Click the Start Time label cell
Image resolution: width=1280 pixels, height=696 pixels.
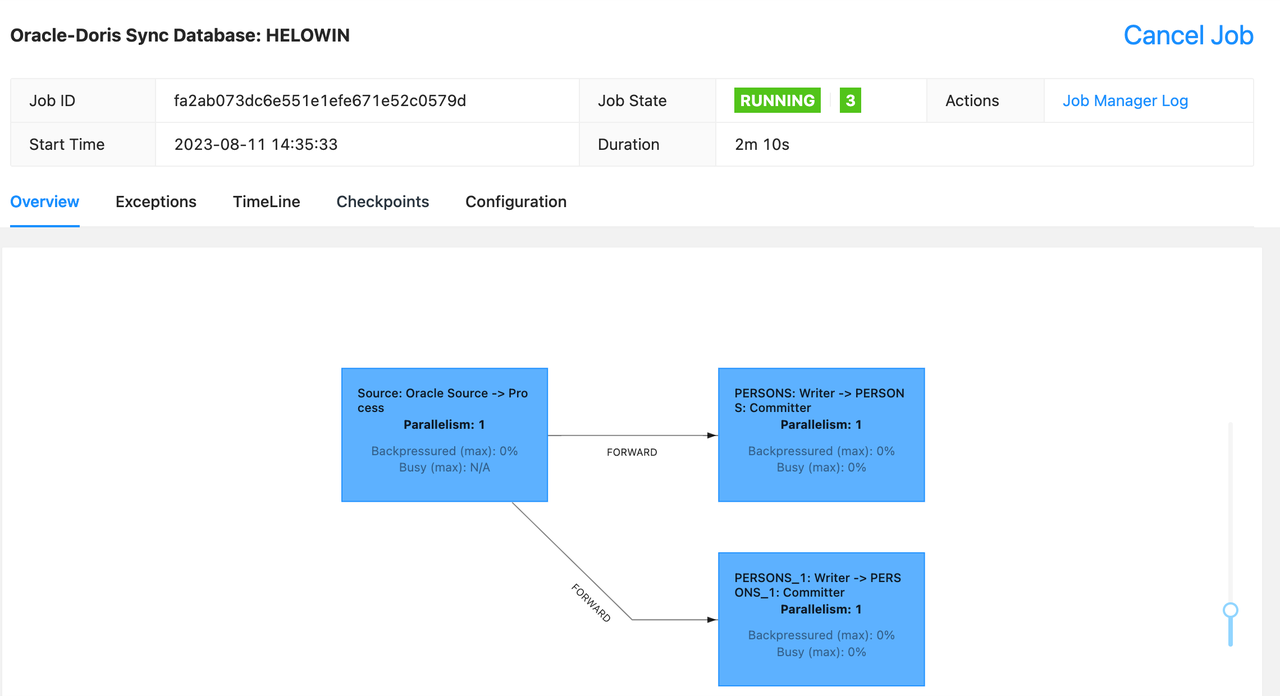coord(83,145)
